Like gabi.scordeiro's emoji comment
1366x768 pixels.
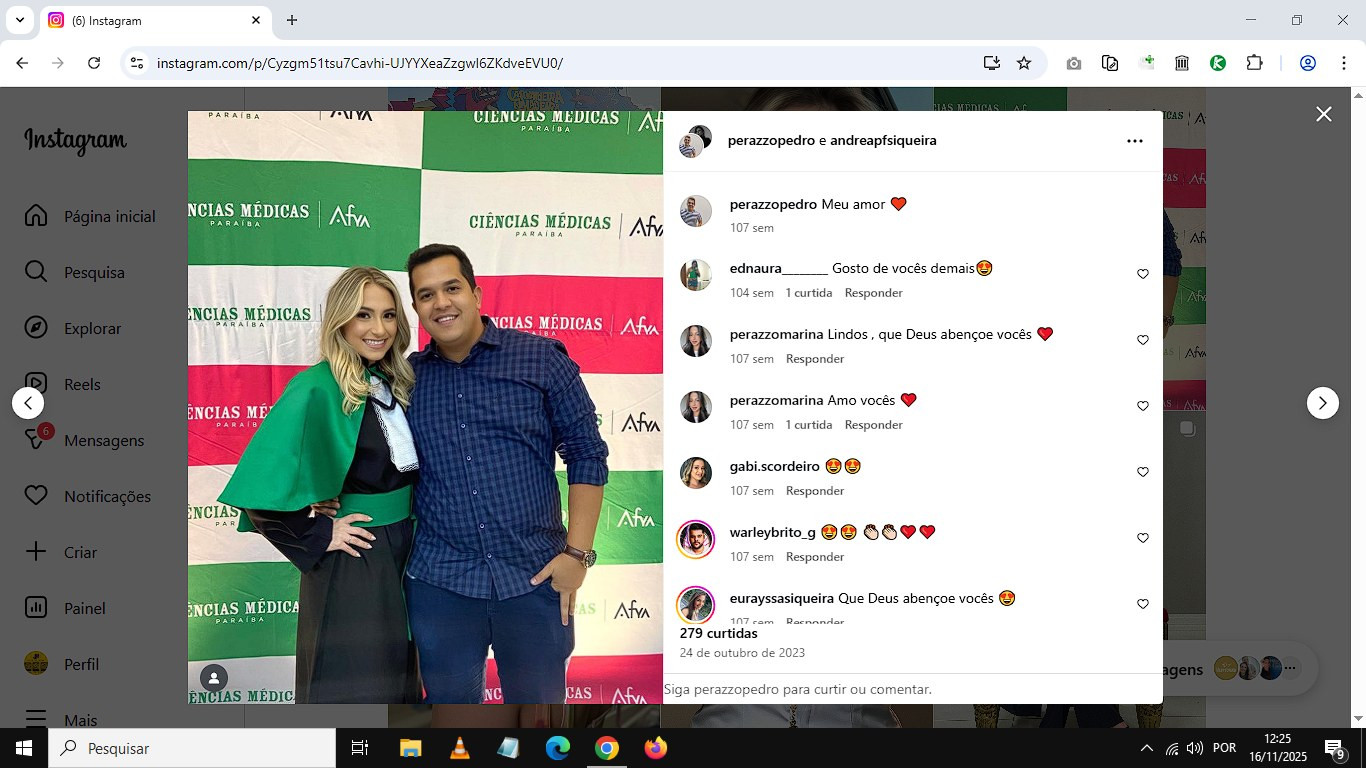tap(1142, 472)
